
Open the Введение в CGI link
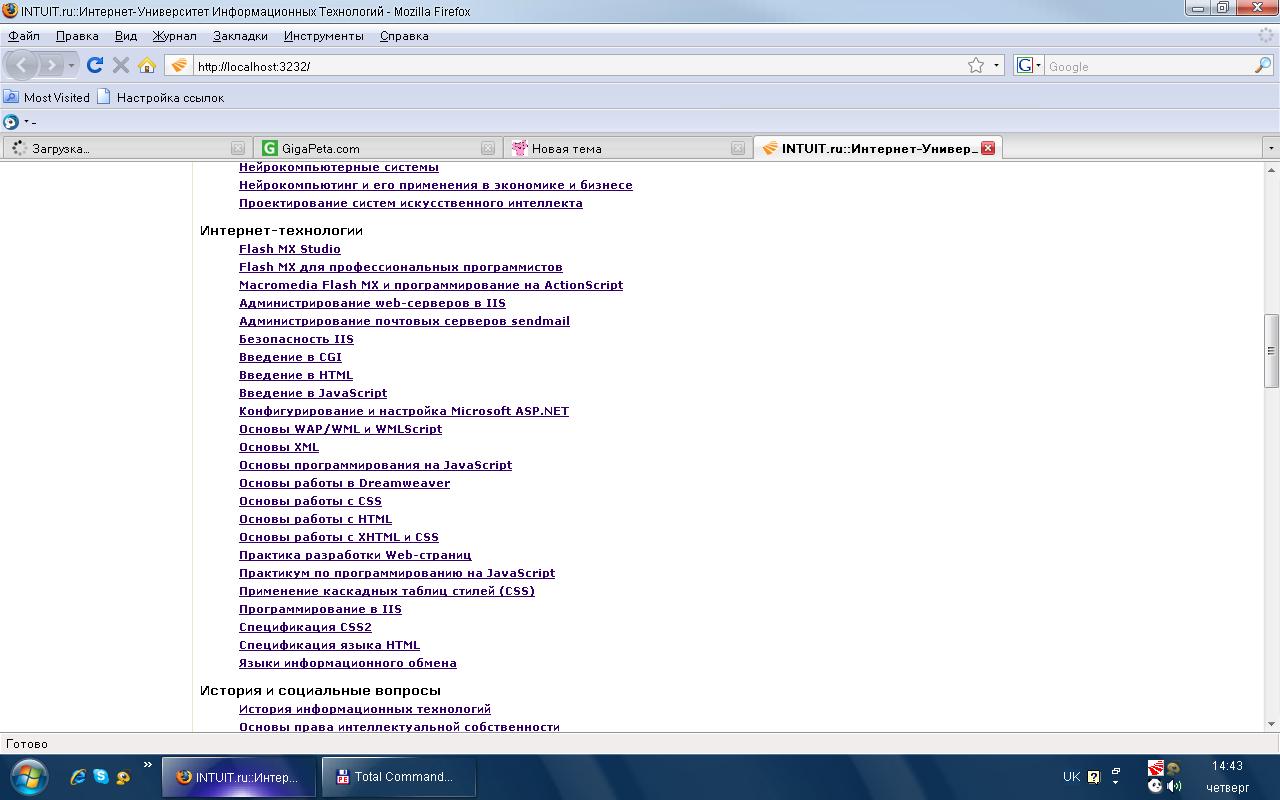(290, 357)
